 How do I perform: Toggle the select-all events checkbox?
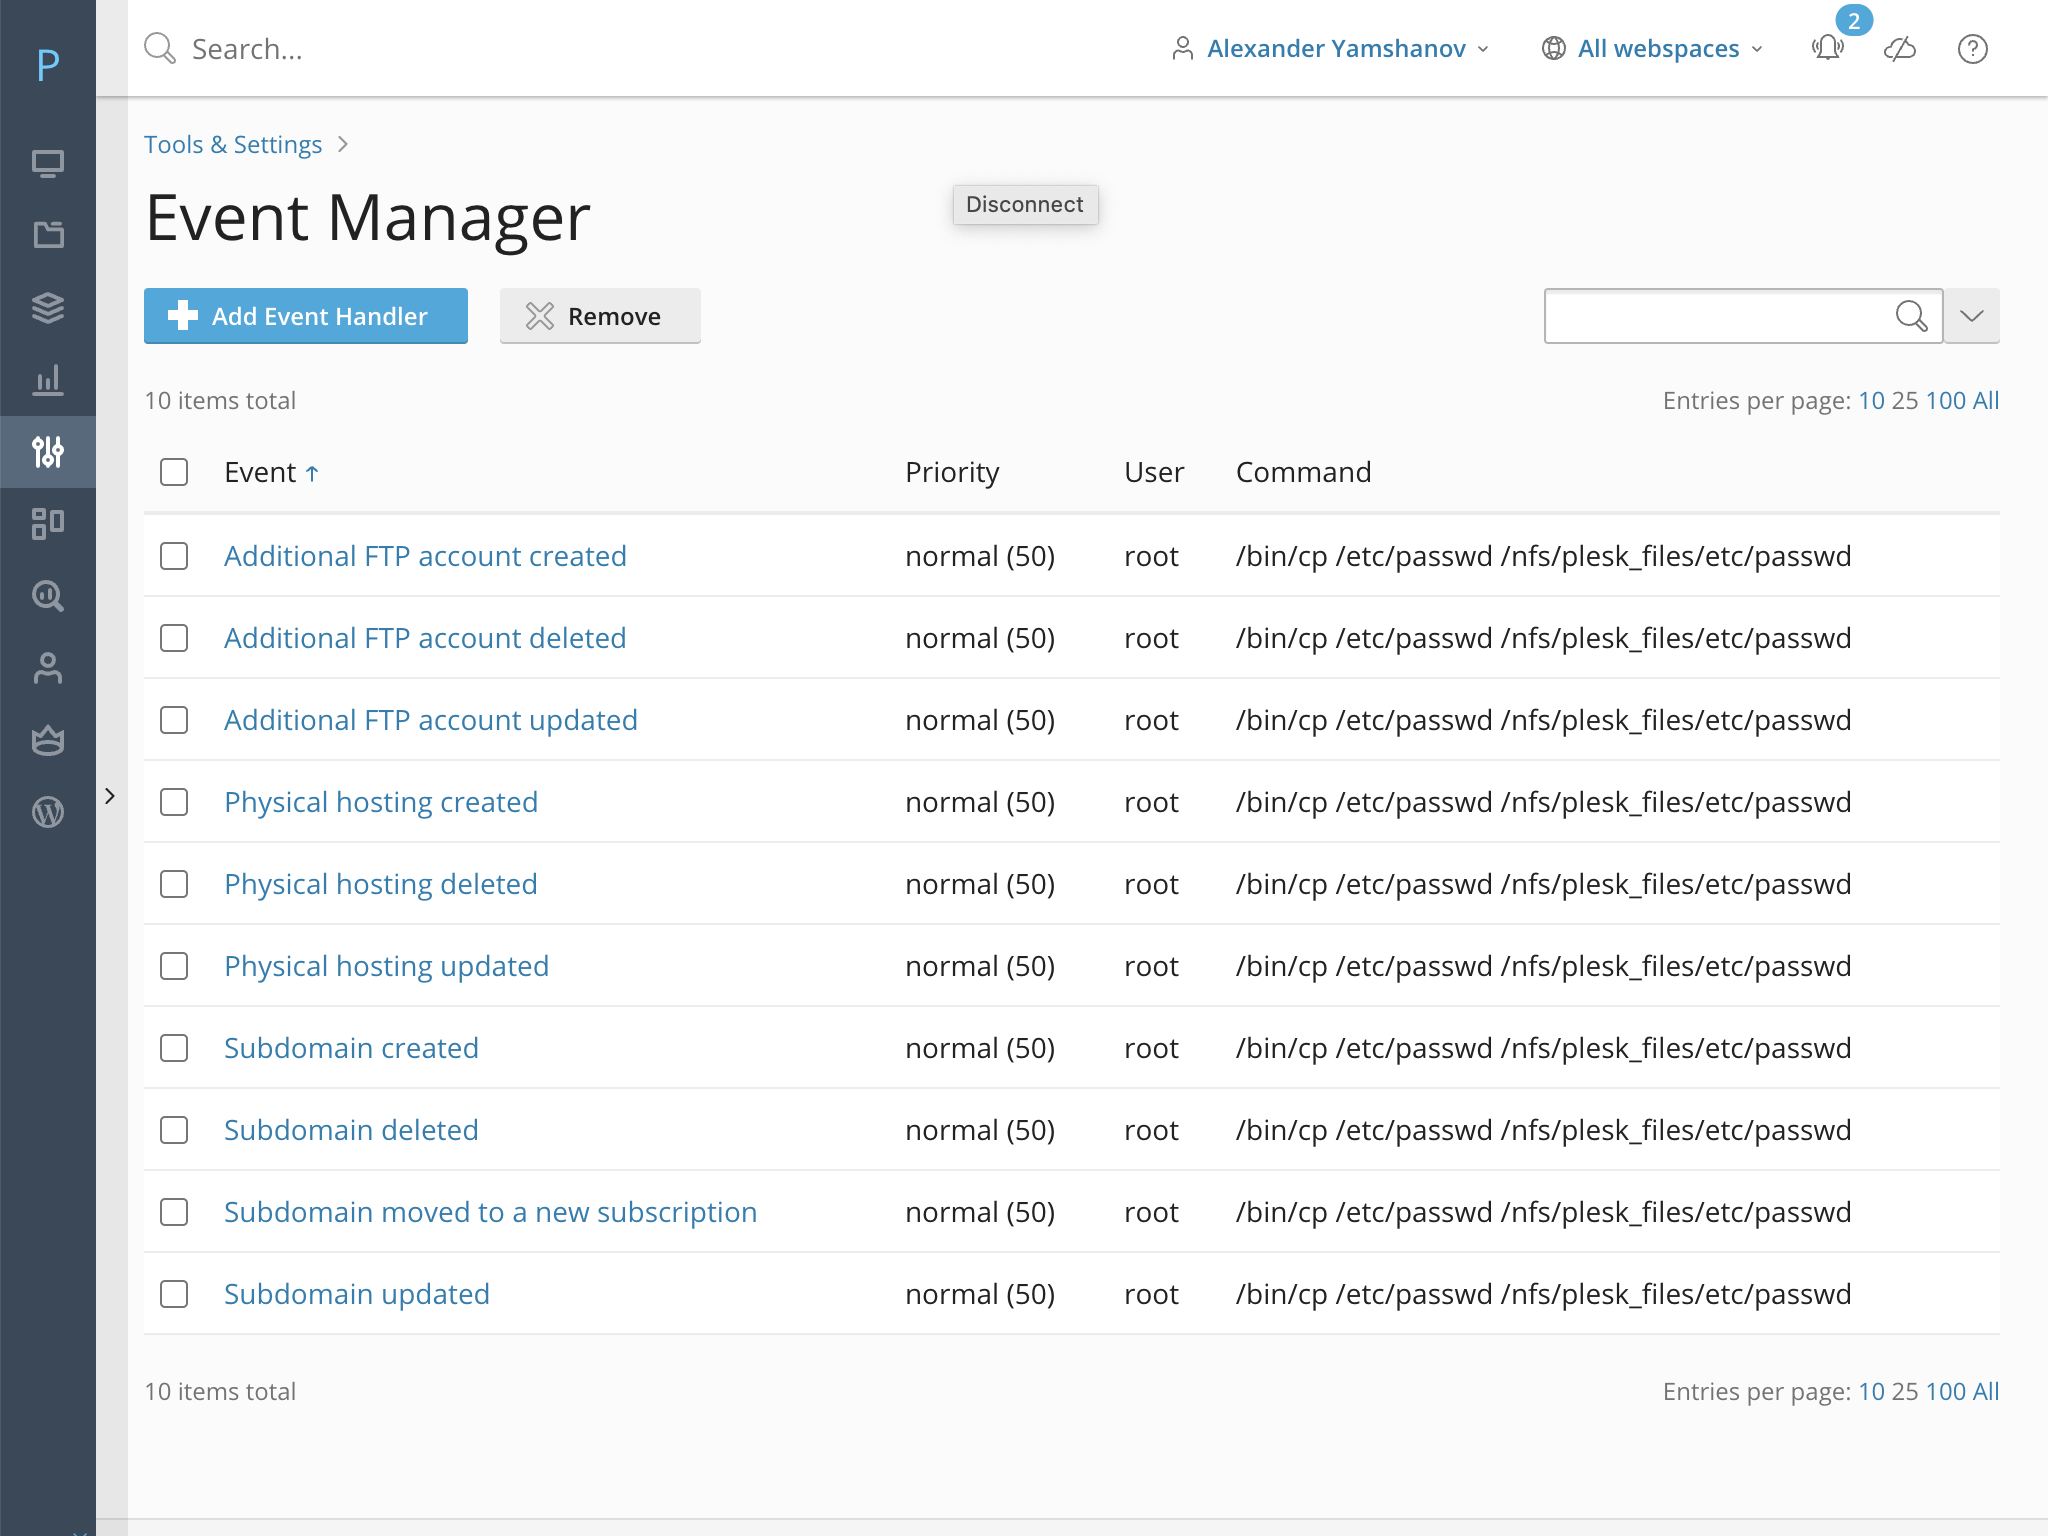173,471
